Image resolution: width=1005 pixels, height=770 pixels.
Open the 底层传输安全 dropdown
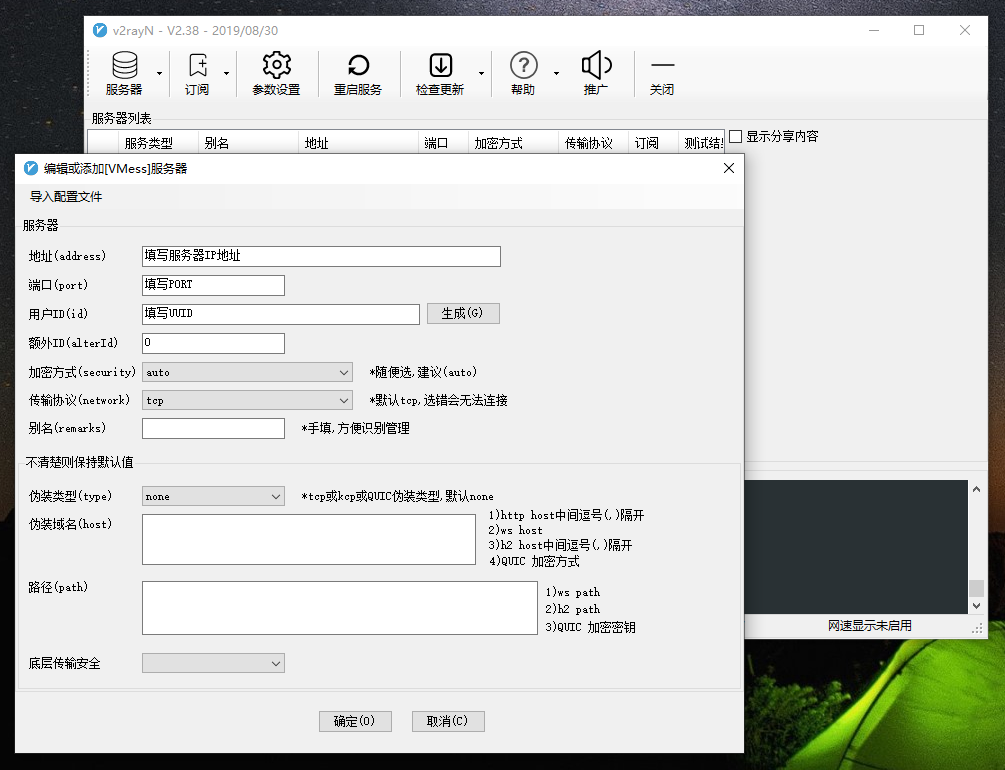213,663
